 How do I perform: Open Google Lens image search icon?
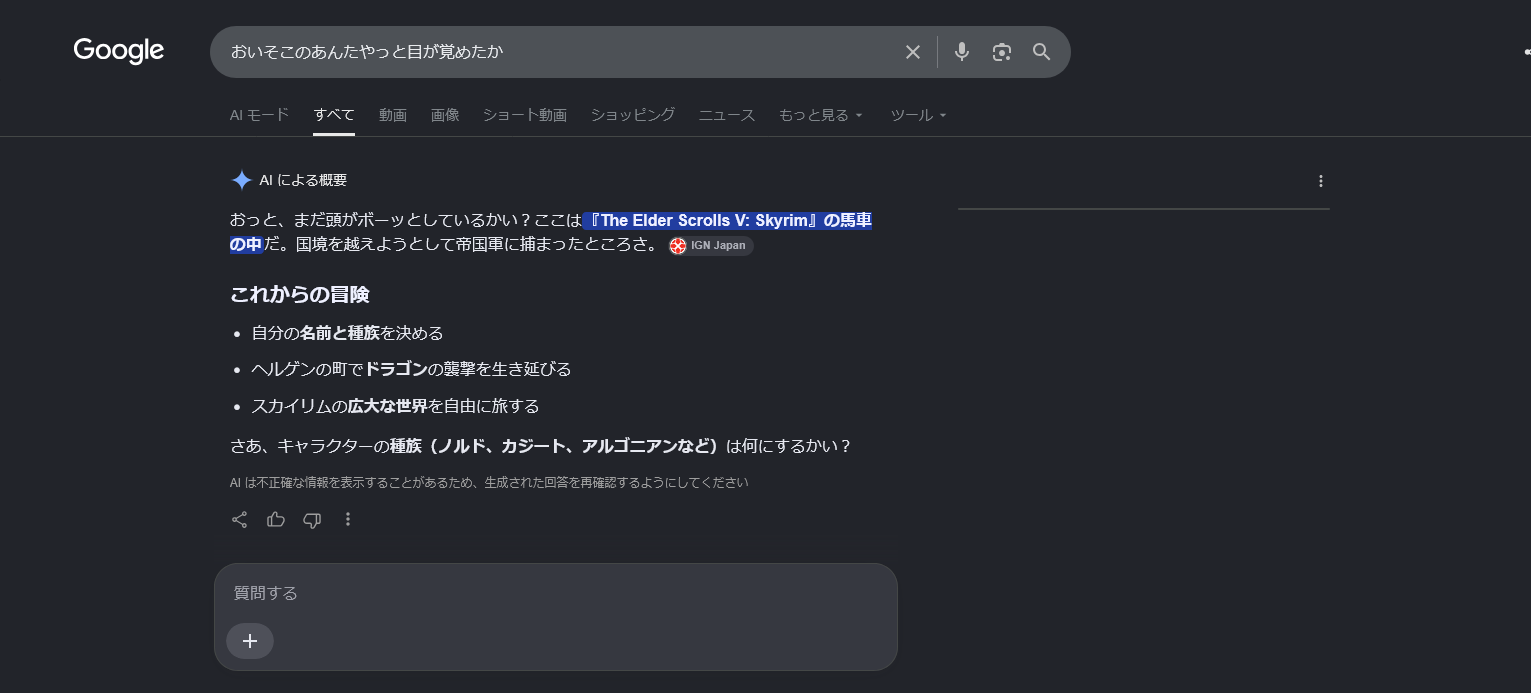tap(1002, 52)
